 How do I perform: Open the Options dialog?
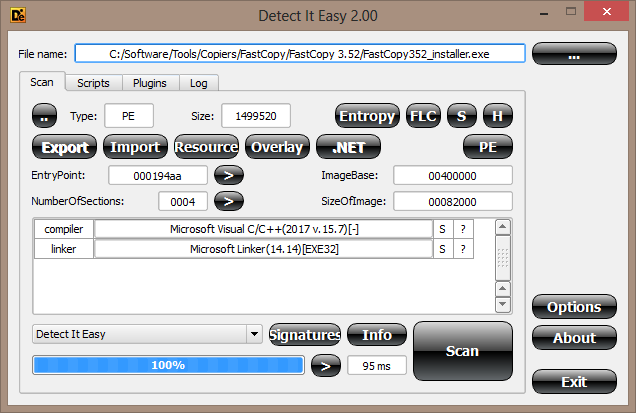(x=574, y=307)
